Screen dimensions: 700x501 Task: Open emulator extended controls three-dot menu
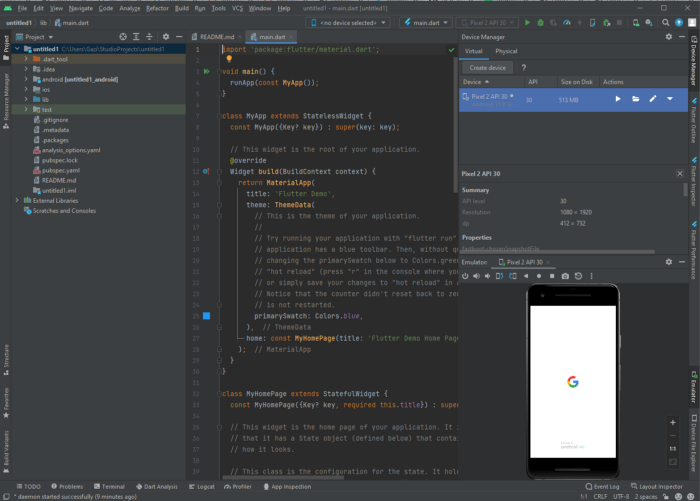[x=592, y=276]
